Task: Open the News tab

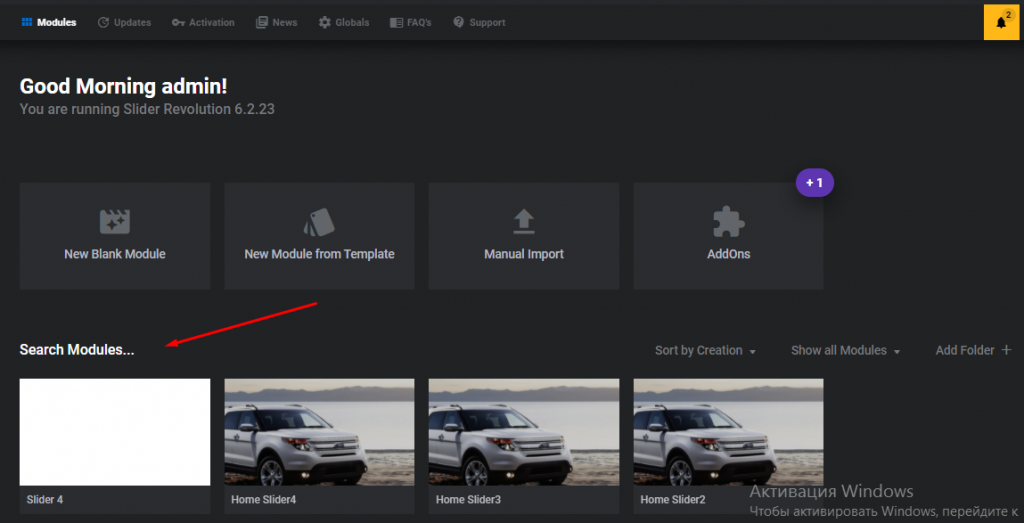Action: pos(277,22)
